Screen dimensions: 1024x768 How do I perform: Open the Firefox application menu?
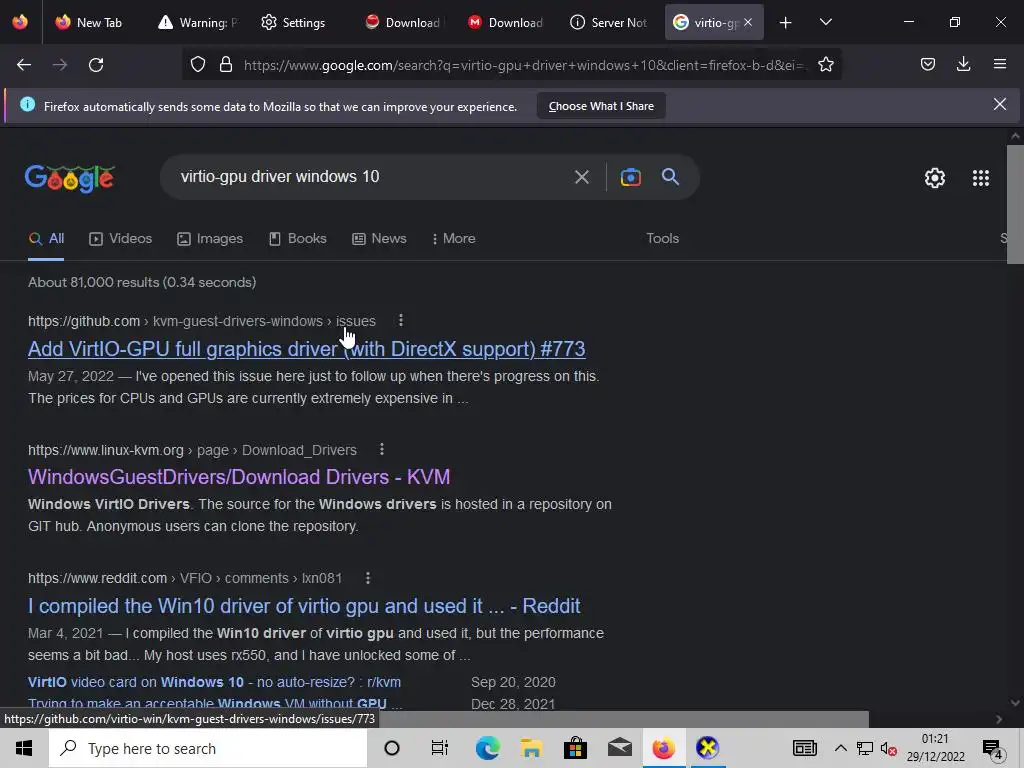coord(999,65)
